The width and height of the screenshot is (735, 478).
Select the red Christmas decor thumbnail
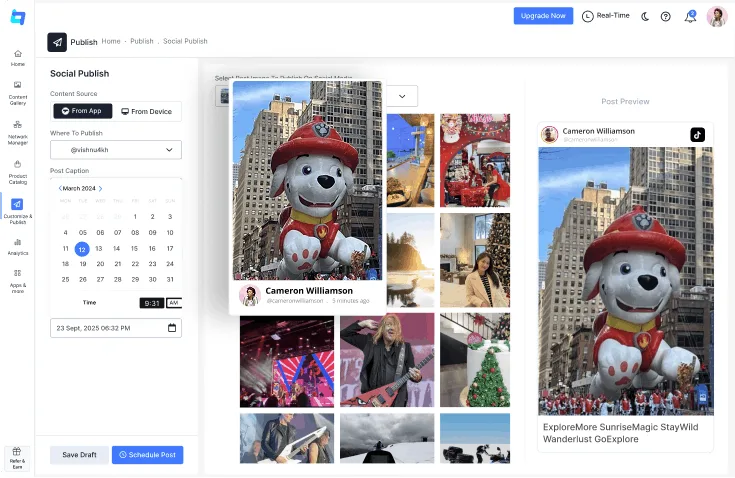(475, 160)
